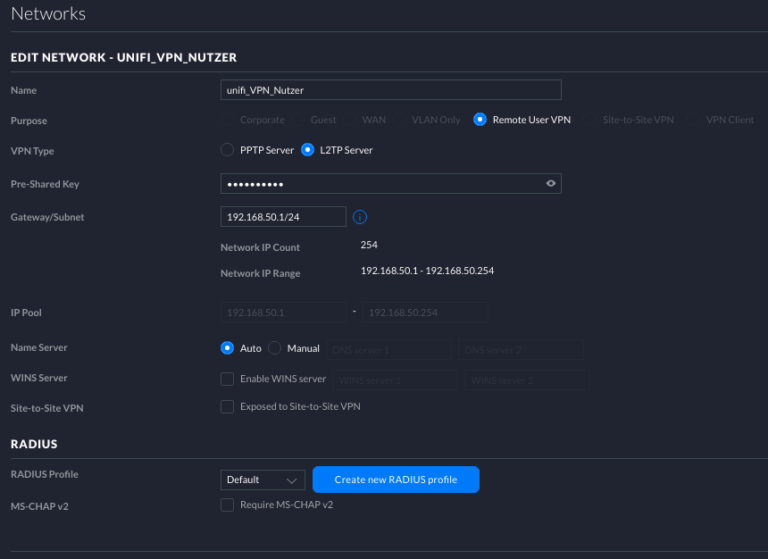Select the VLAN Only purpose option
Screen dimensions: 768x559
(398, 120)
